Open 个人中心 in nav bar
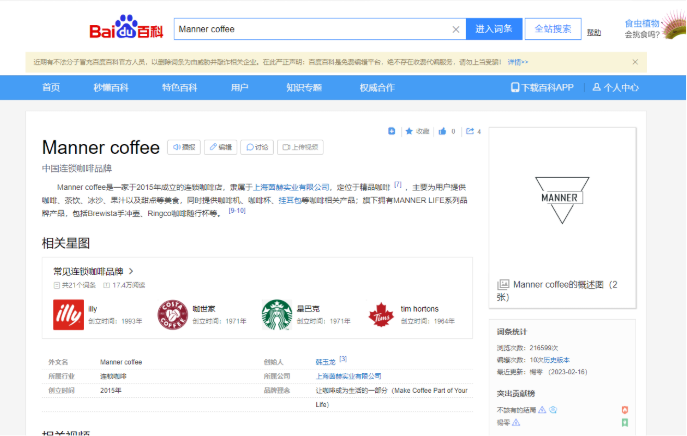Viewport: 687px width, 436px height. (616, 88)
